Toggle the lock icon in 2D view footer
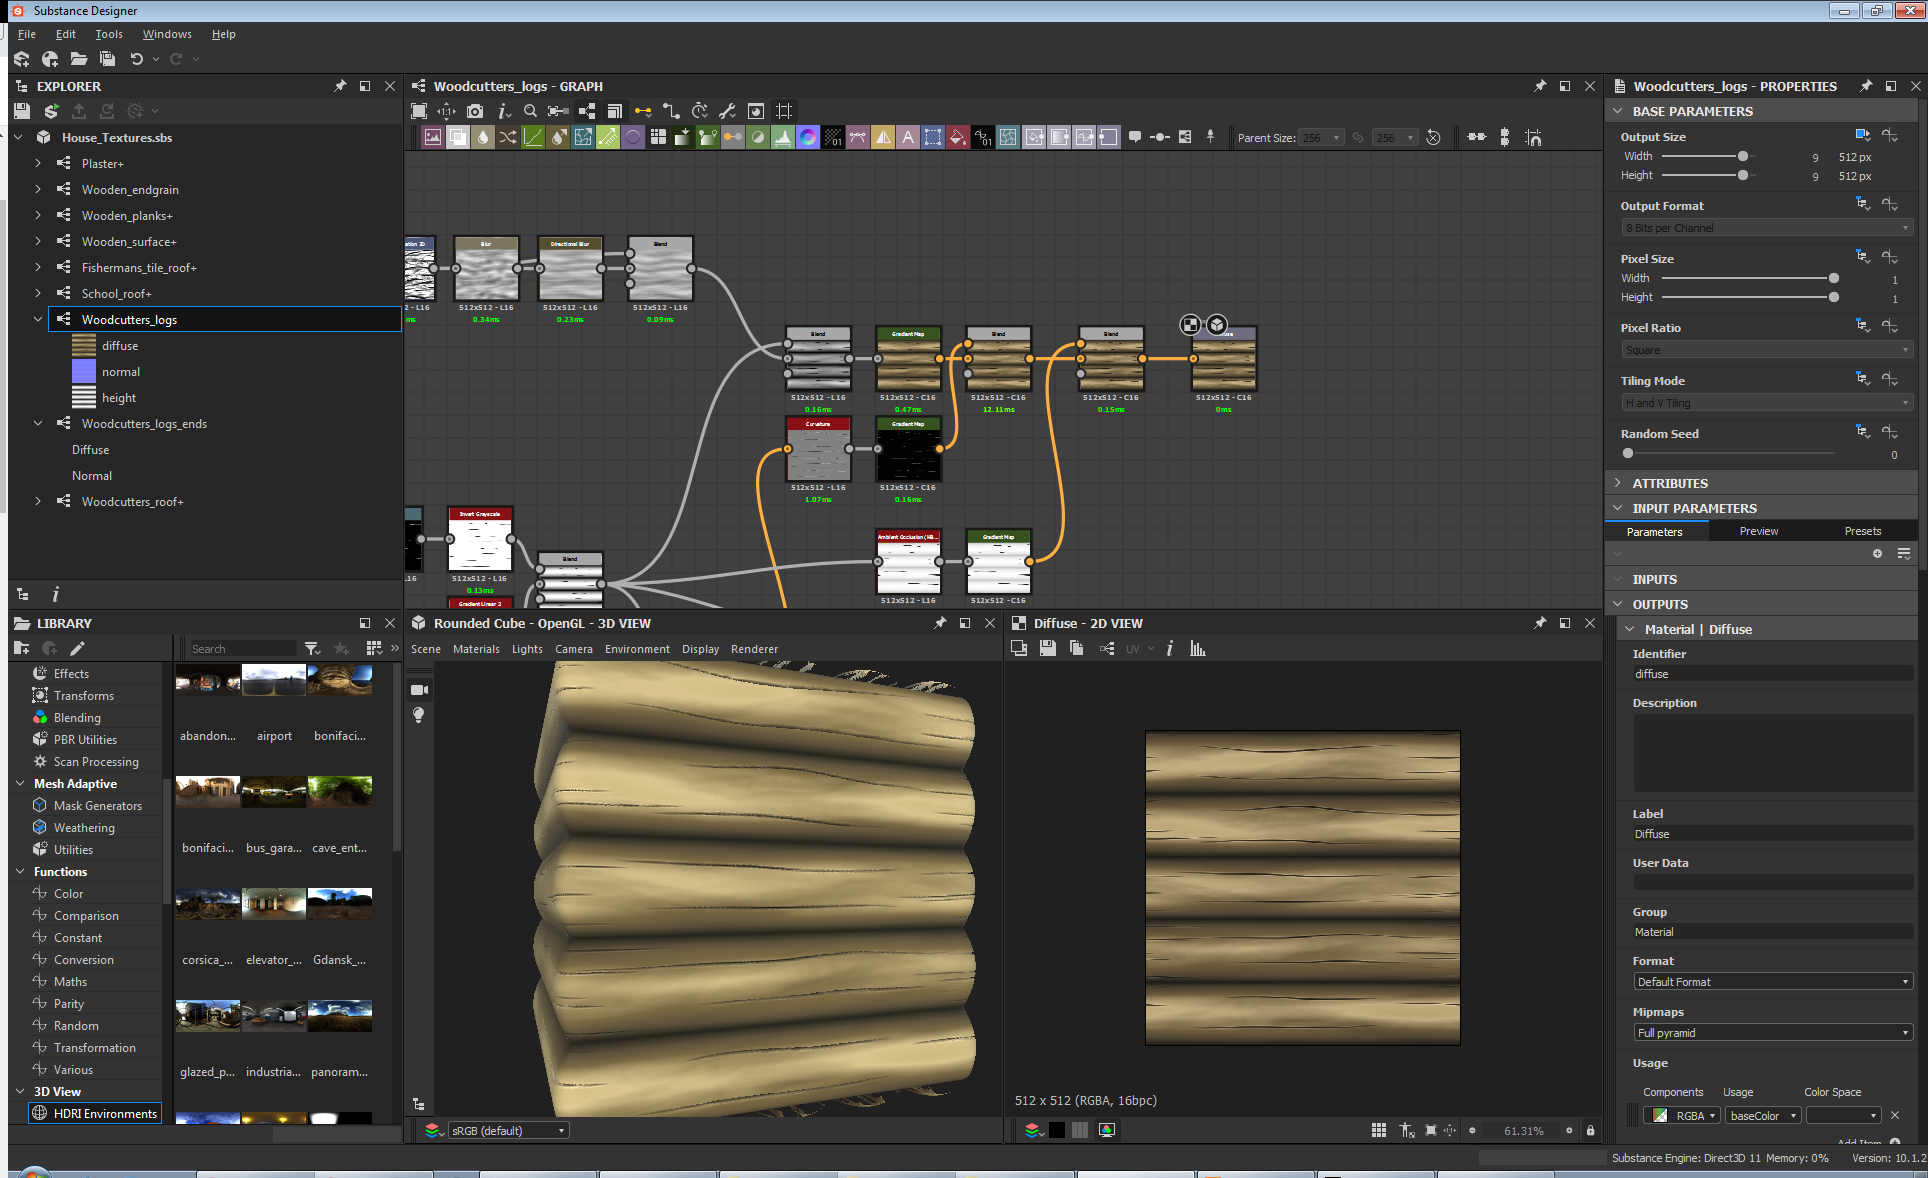The height and width of the screenshot is (1178, 1928). (1590, 1131)
